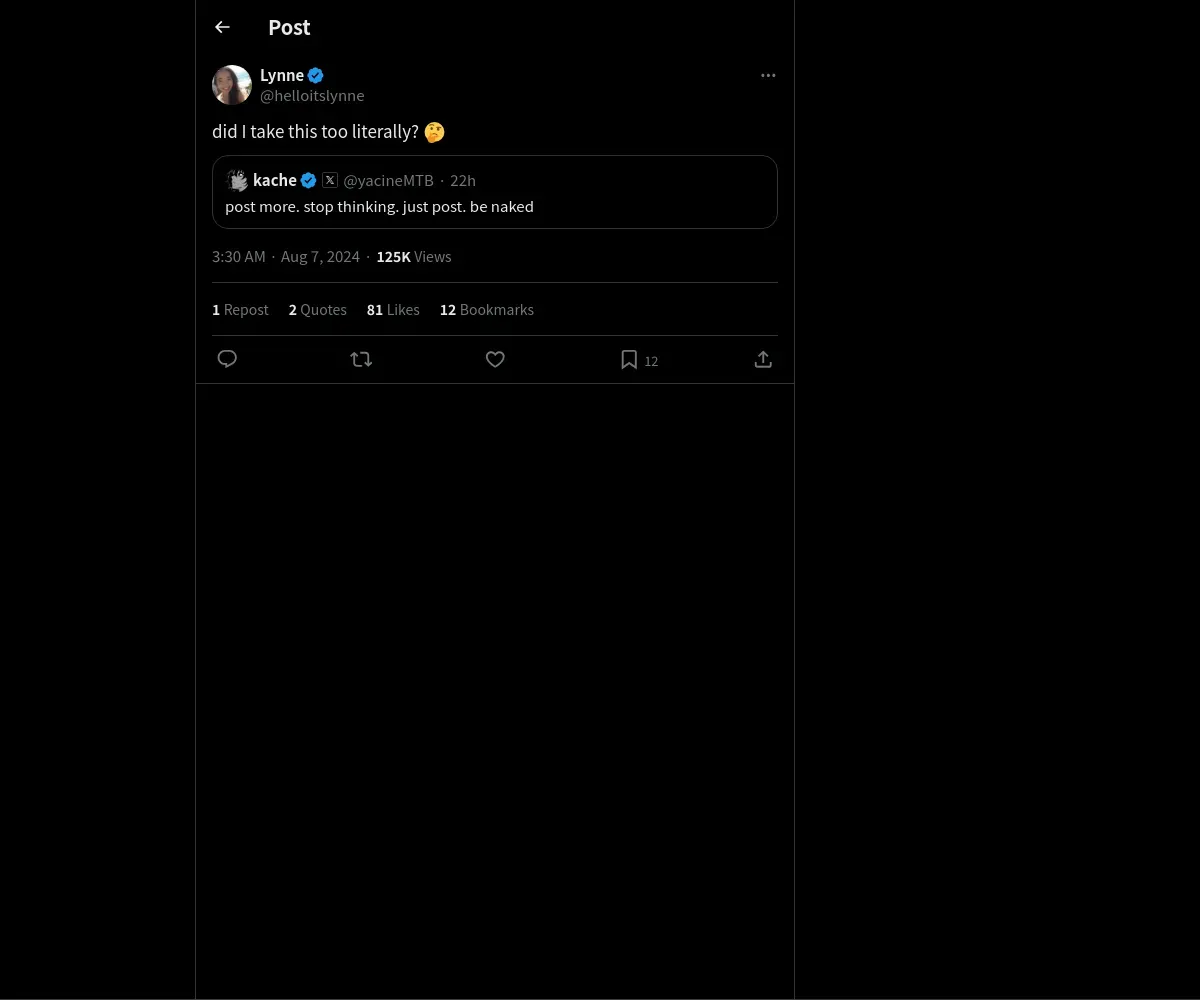Click kache's blue verified badge

click(x=308, y=180)
